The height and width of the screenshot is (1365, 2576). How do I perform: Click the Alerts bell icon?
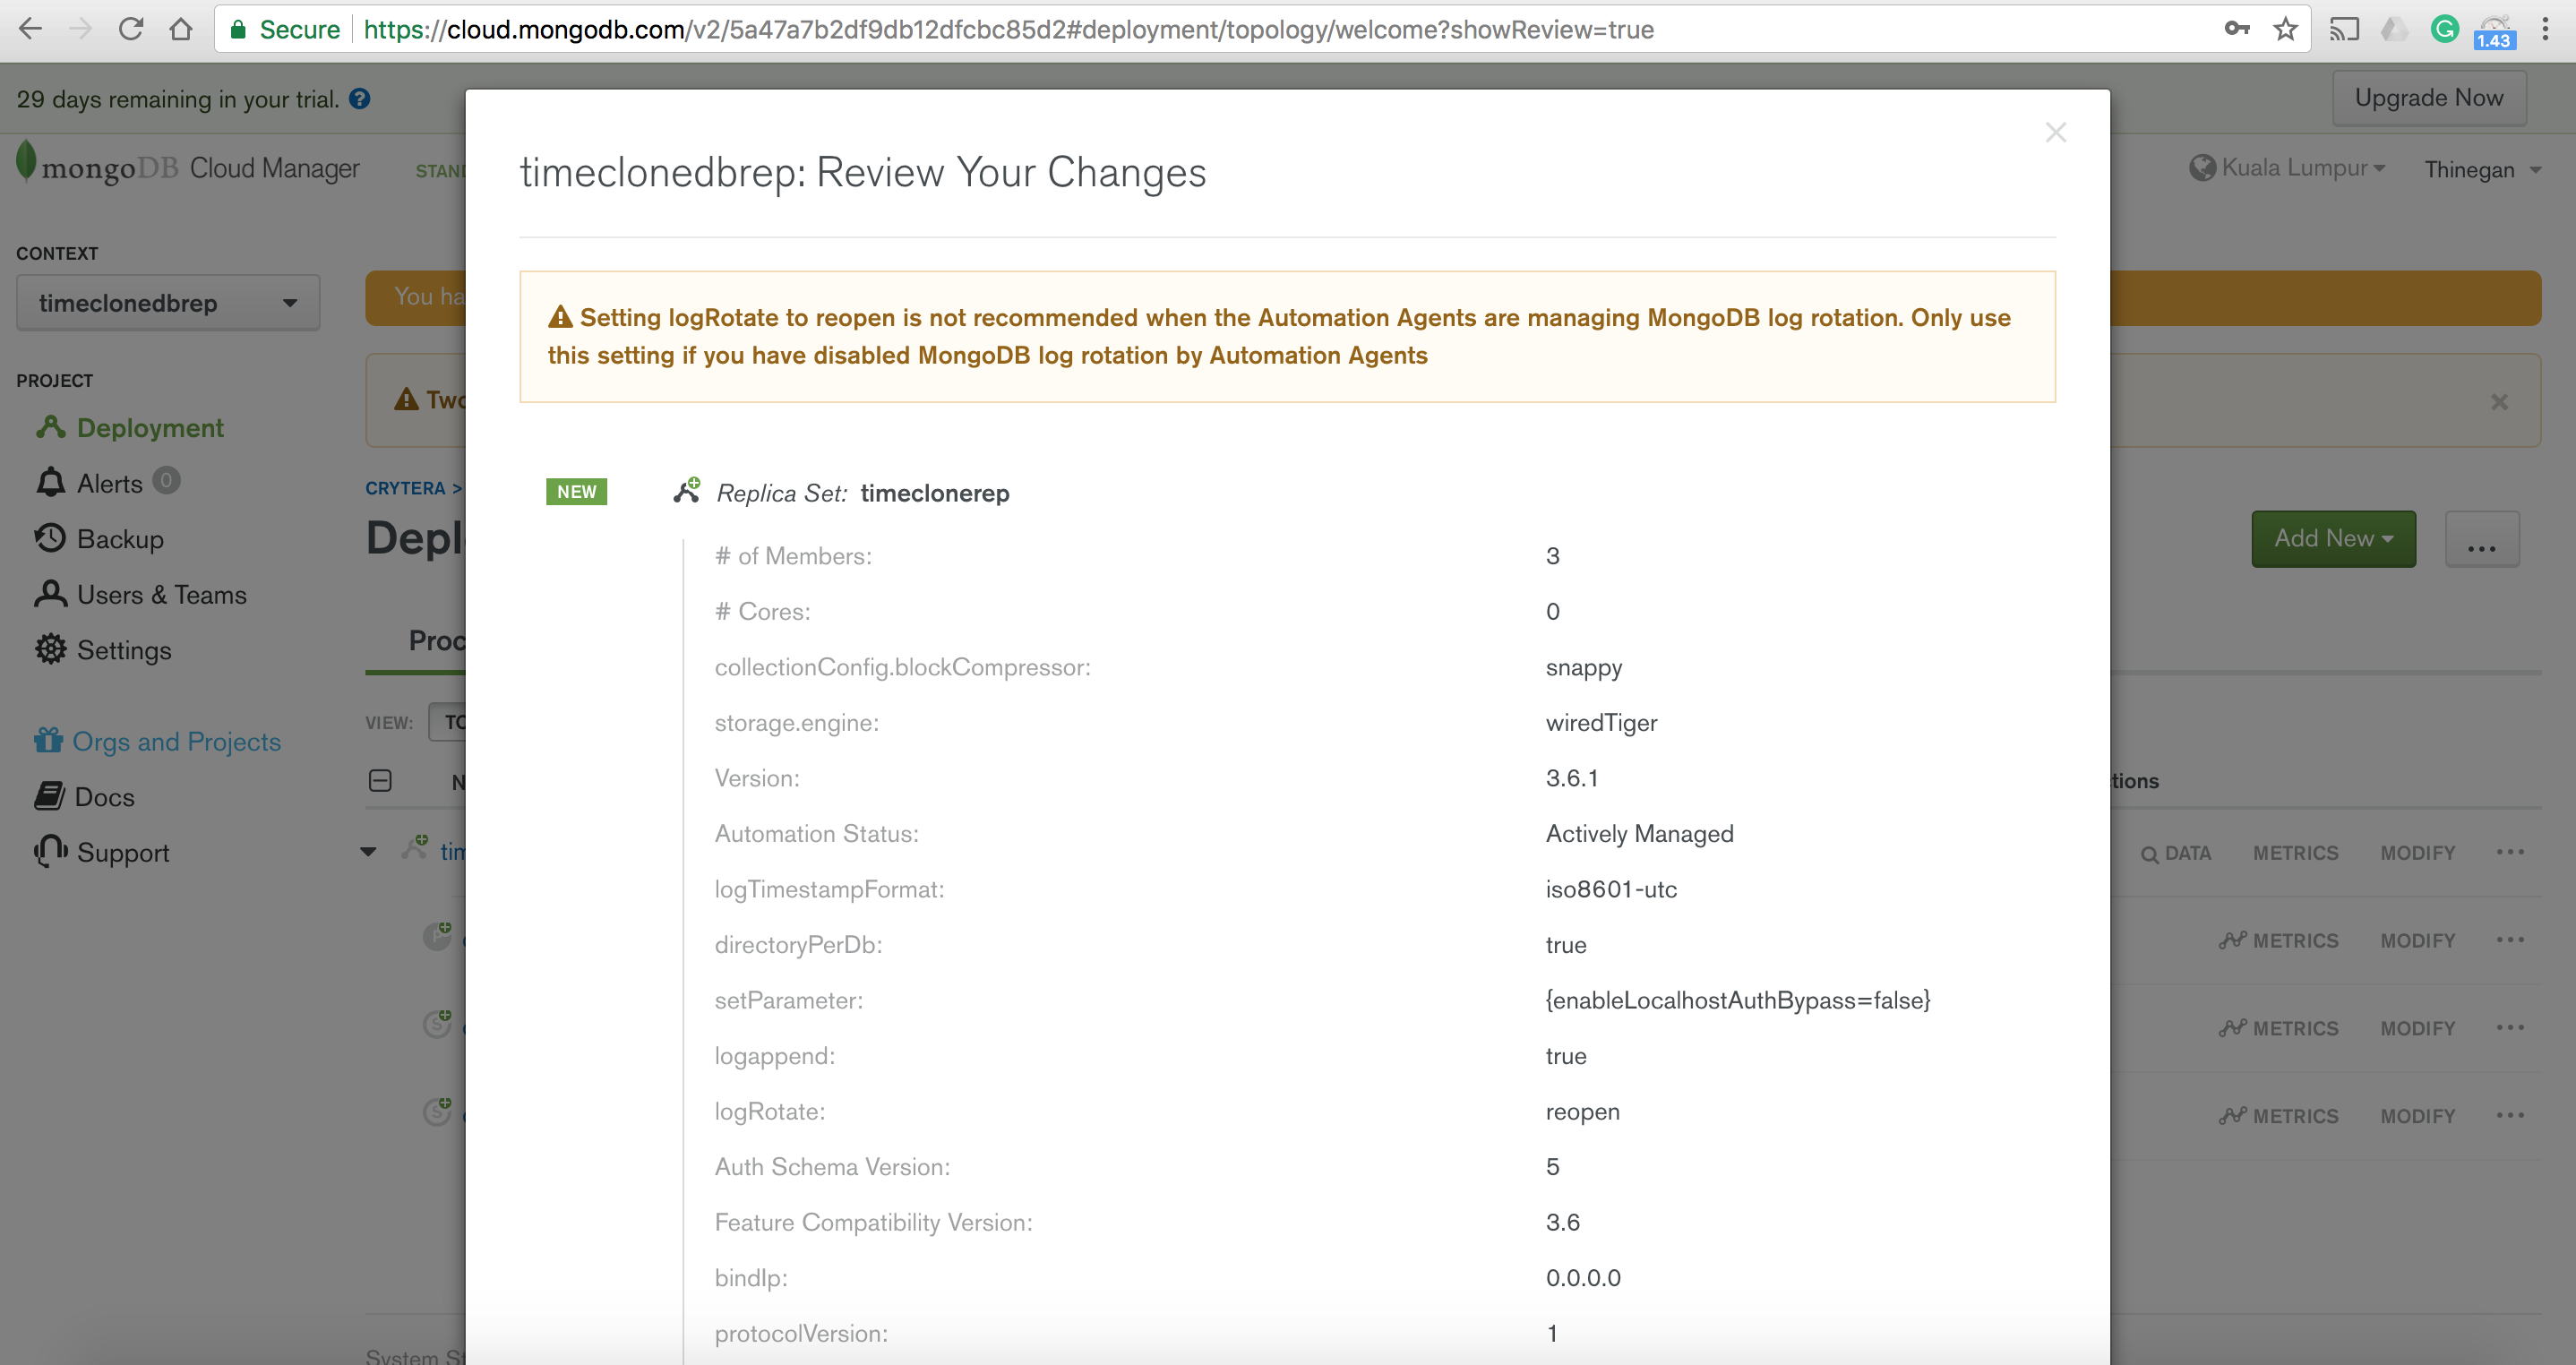coord(50,483)
